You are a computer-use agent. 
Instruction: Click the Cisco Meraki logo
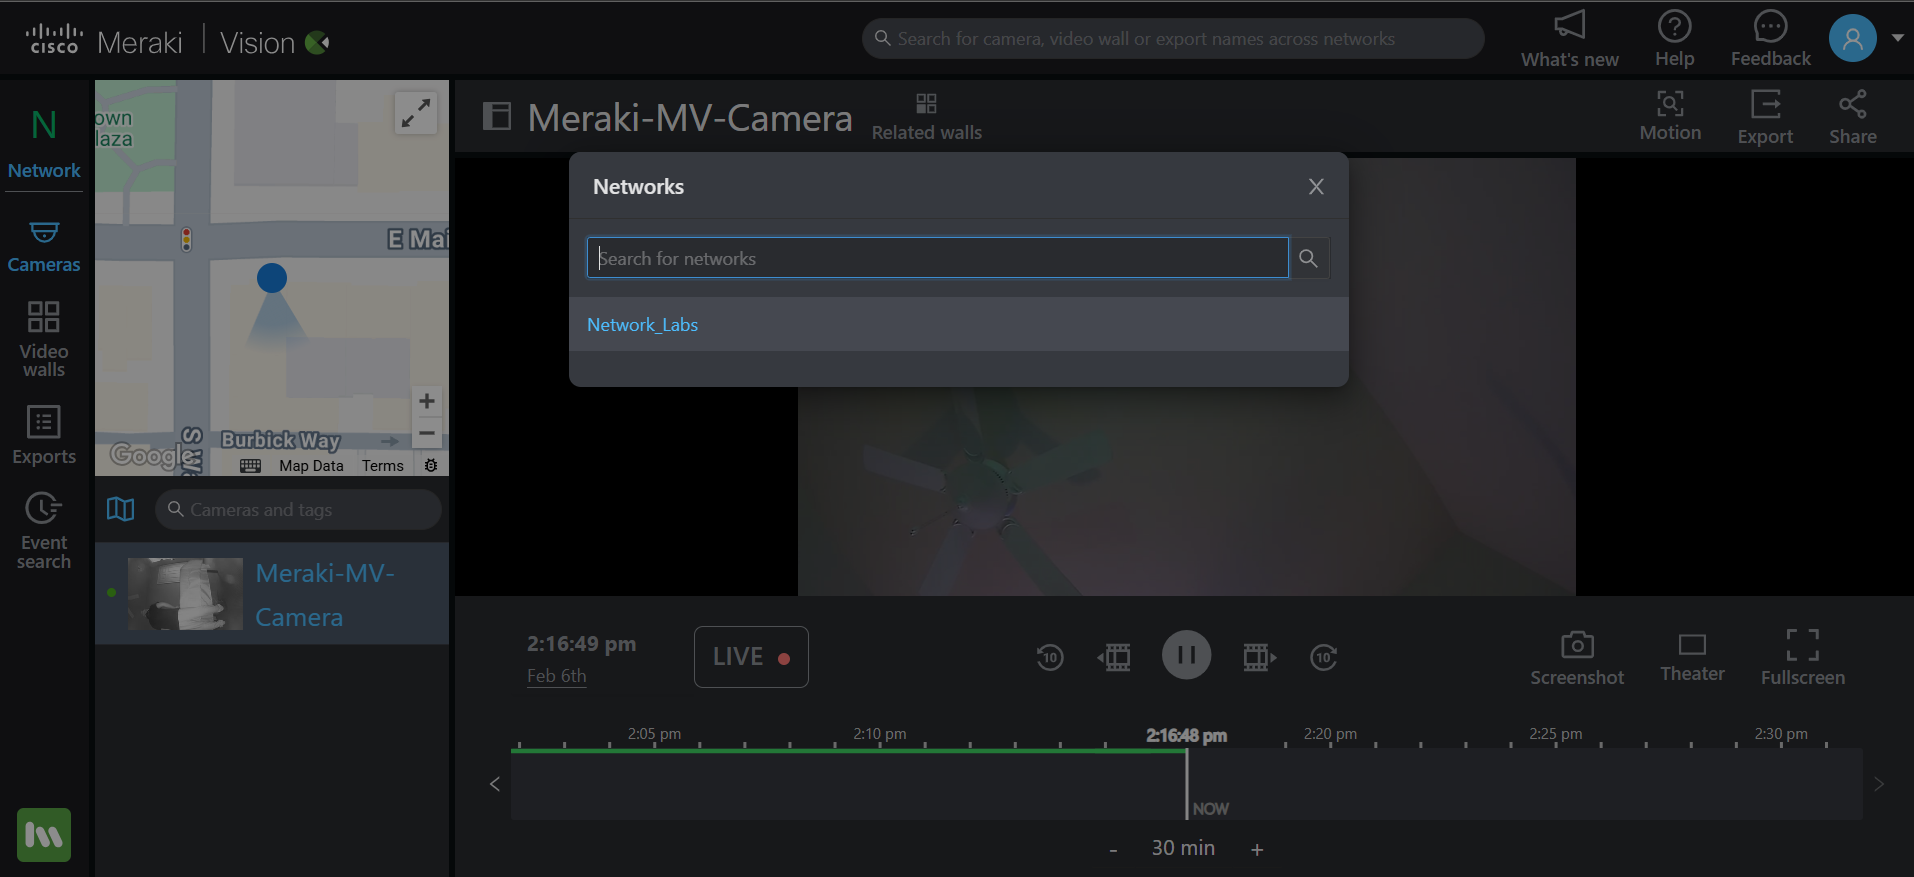[104, 41]
